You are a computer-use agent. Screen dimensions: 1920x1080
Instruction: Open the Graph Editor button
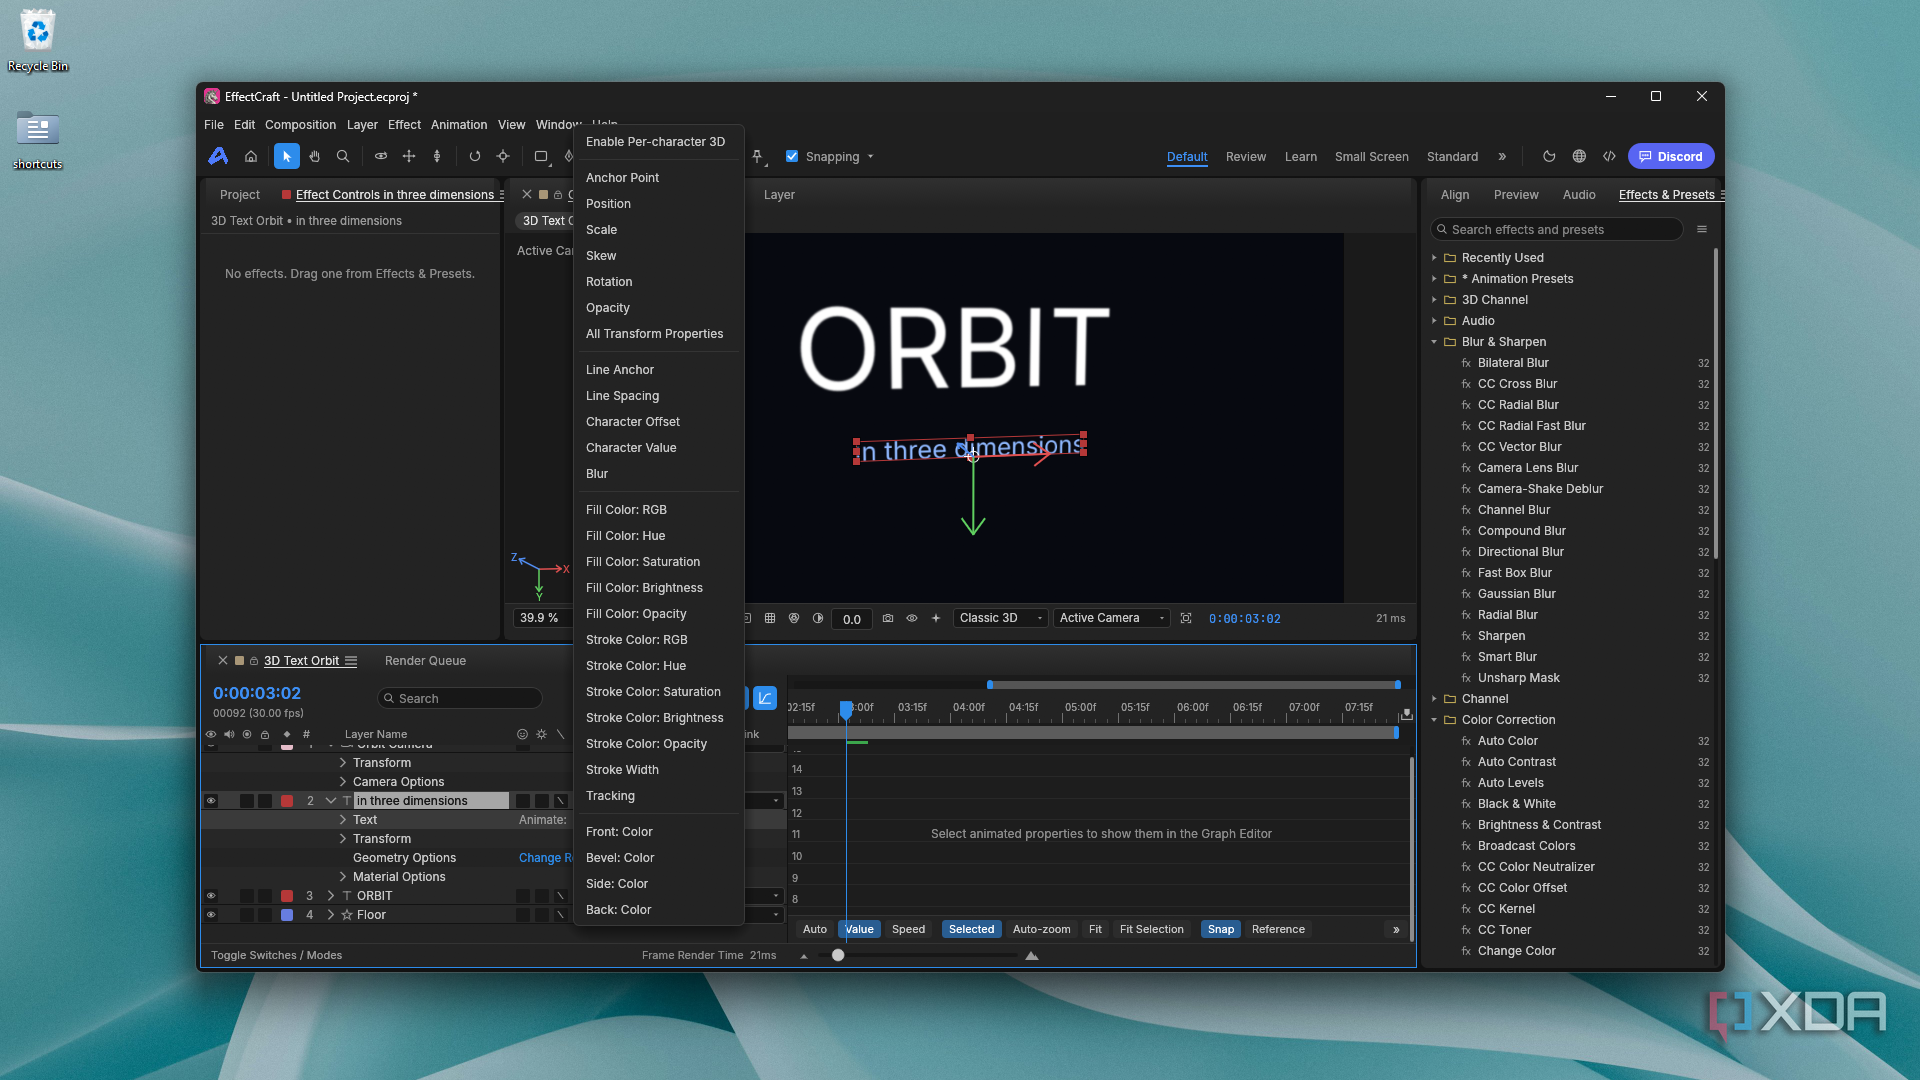click(x=765, y=698)
